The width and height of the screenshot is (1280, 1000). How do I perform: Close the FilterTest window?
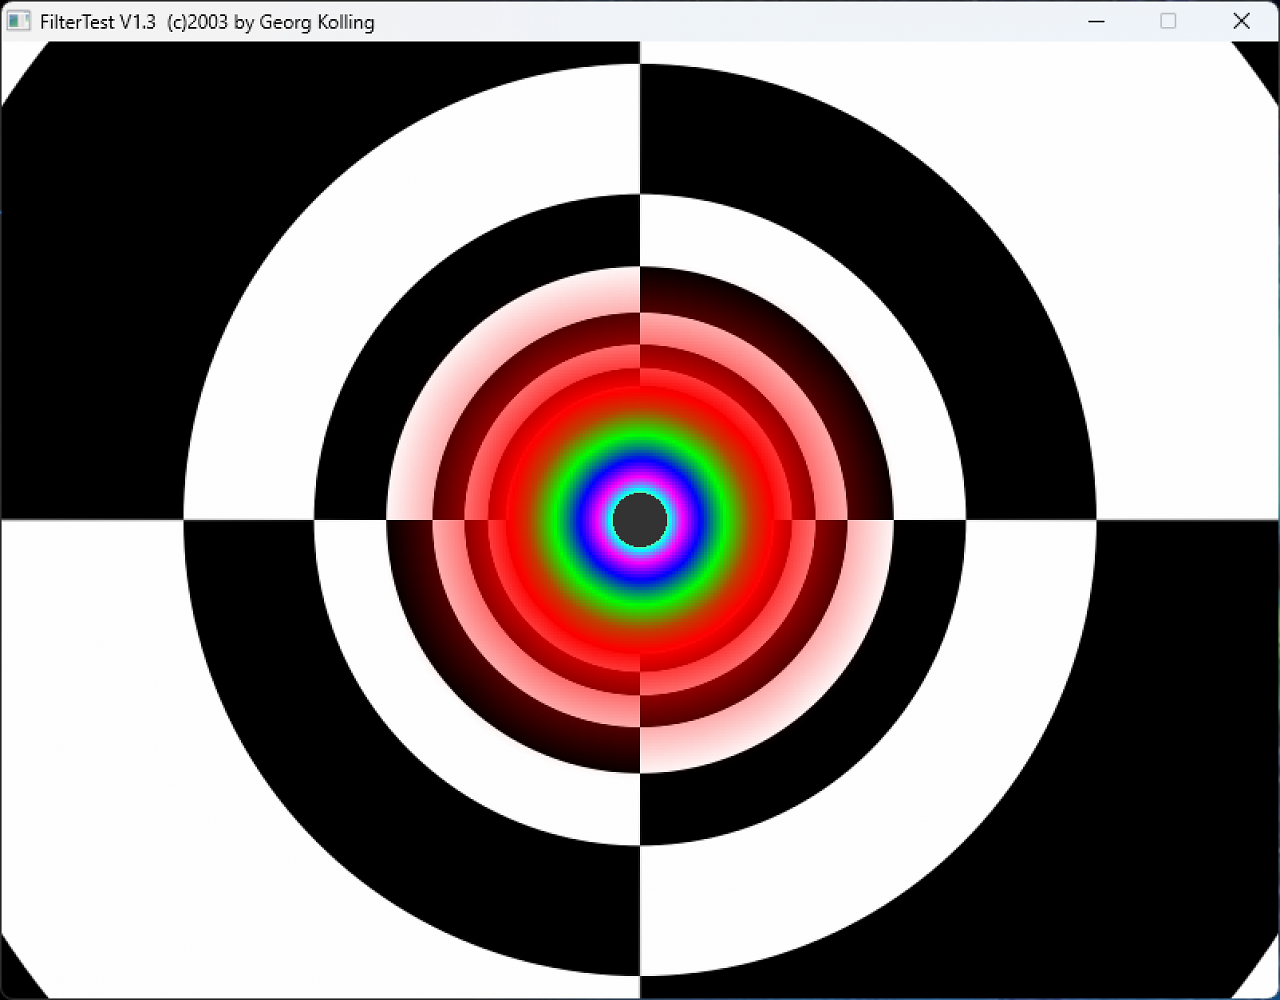(x=1241, y=21)
